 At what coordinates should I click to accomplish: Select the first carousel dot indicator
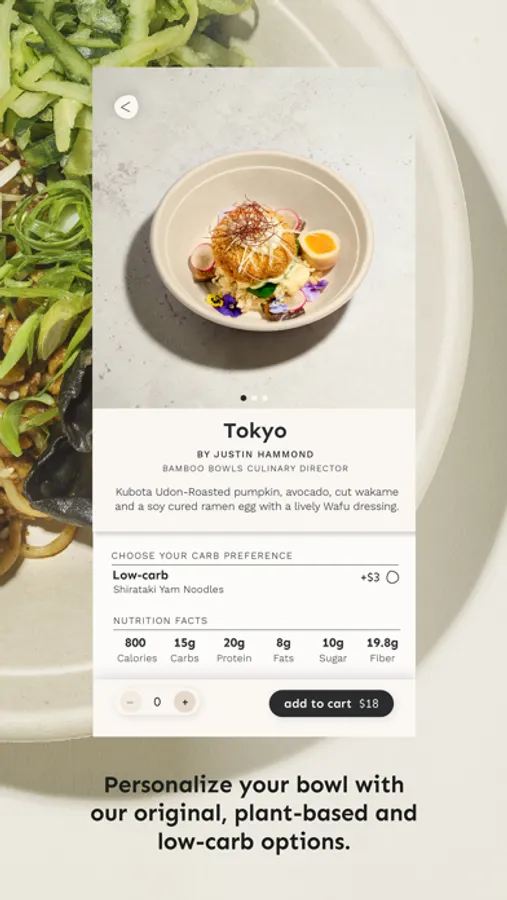point(243,398)
